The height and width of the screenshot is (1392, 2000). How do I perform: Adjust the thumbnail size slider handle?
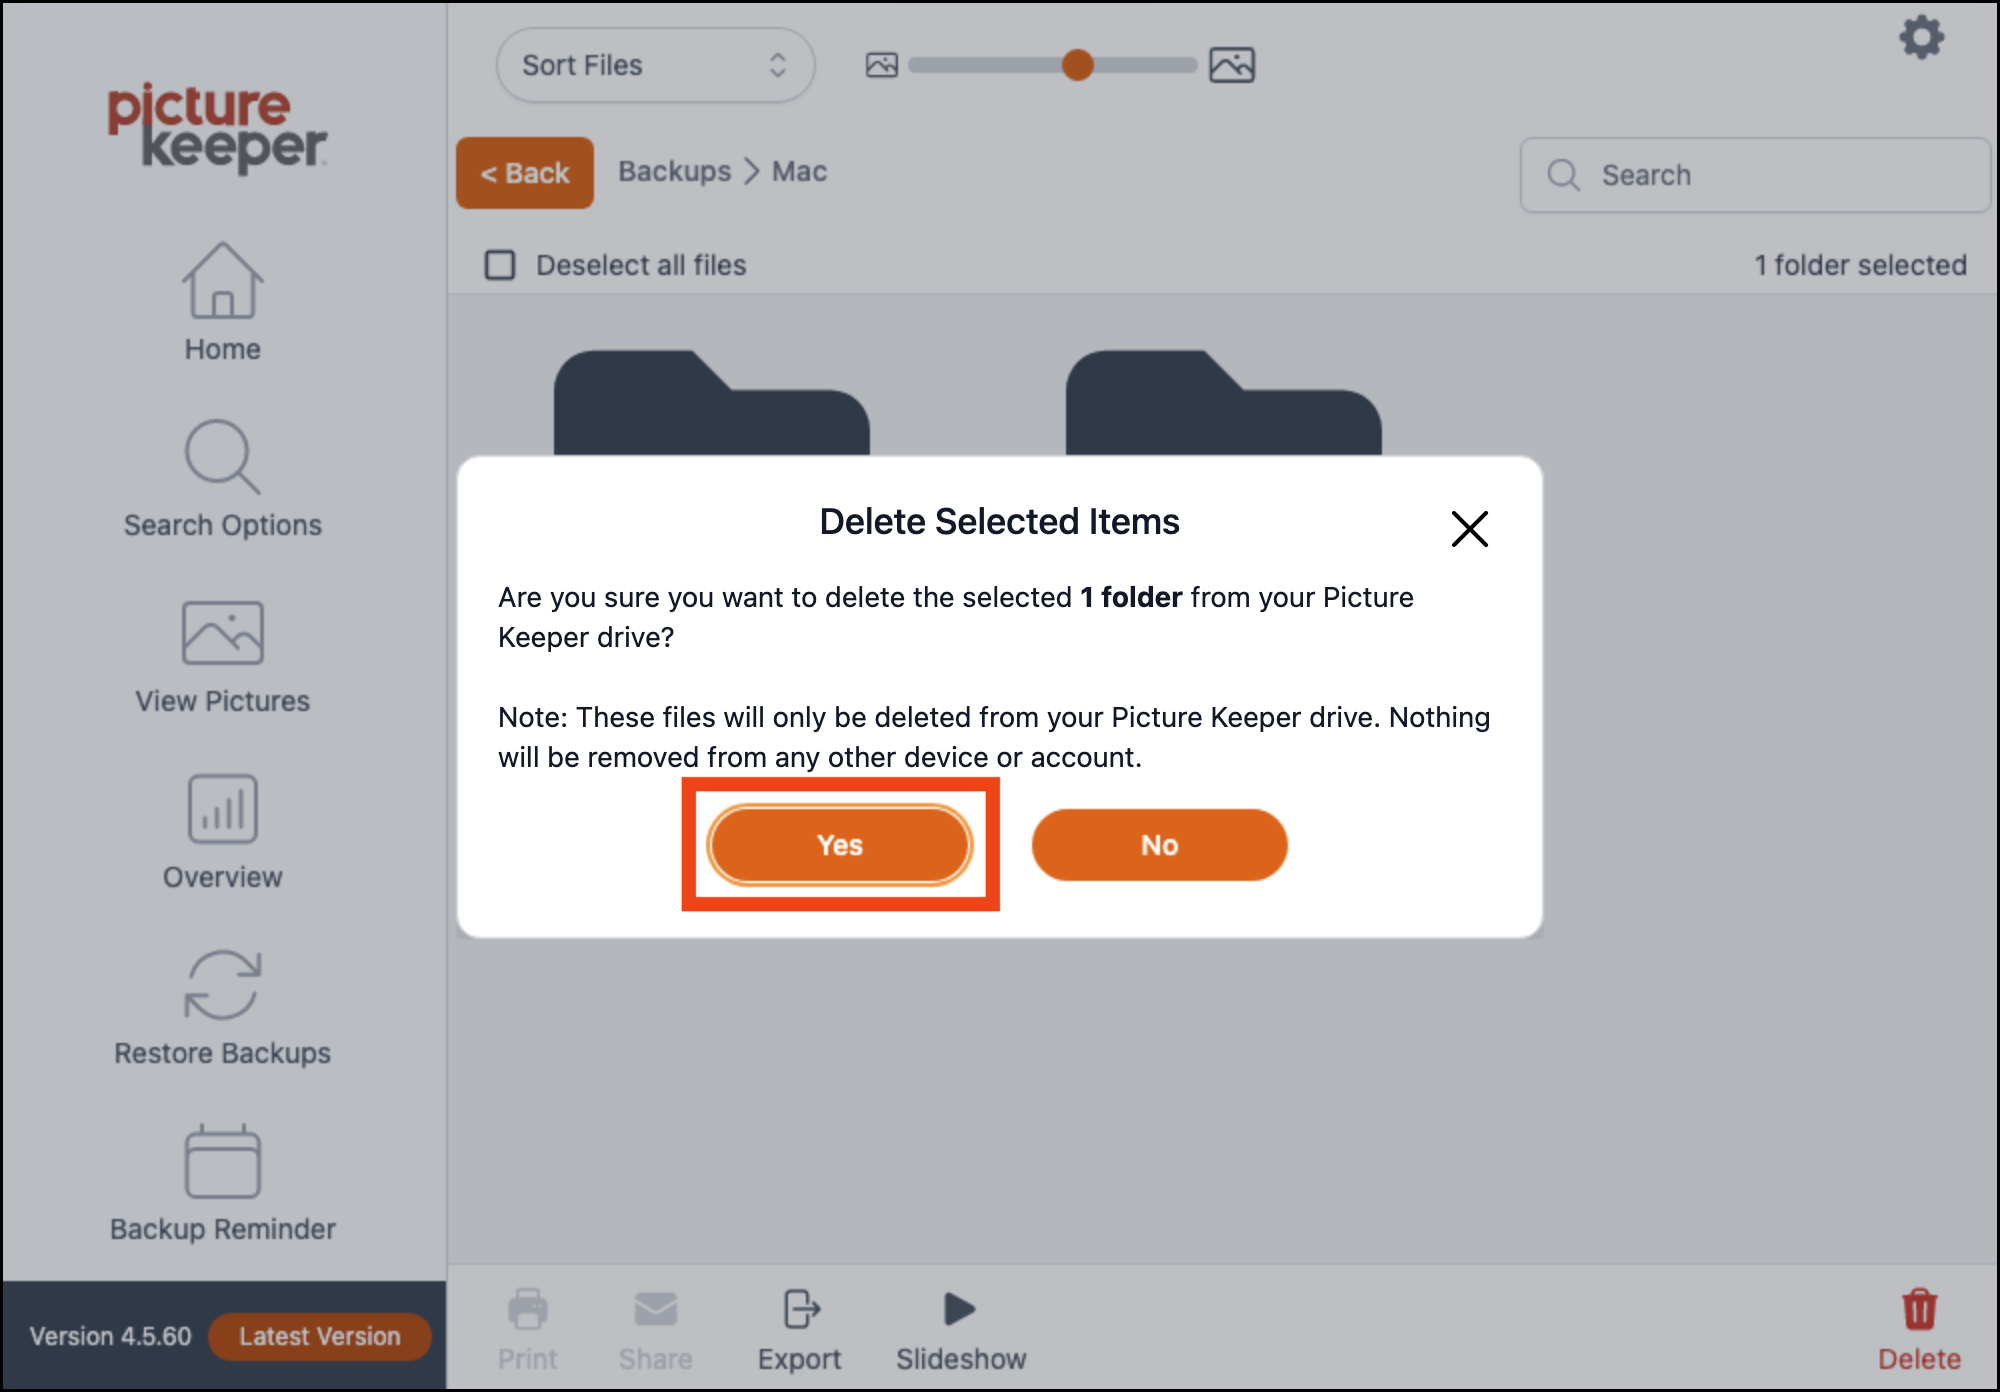(1077, 65)
